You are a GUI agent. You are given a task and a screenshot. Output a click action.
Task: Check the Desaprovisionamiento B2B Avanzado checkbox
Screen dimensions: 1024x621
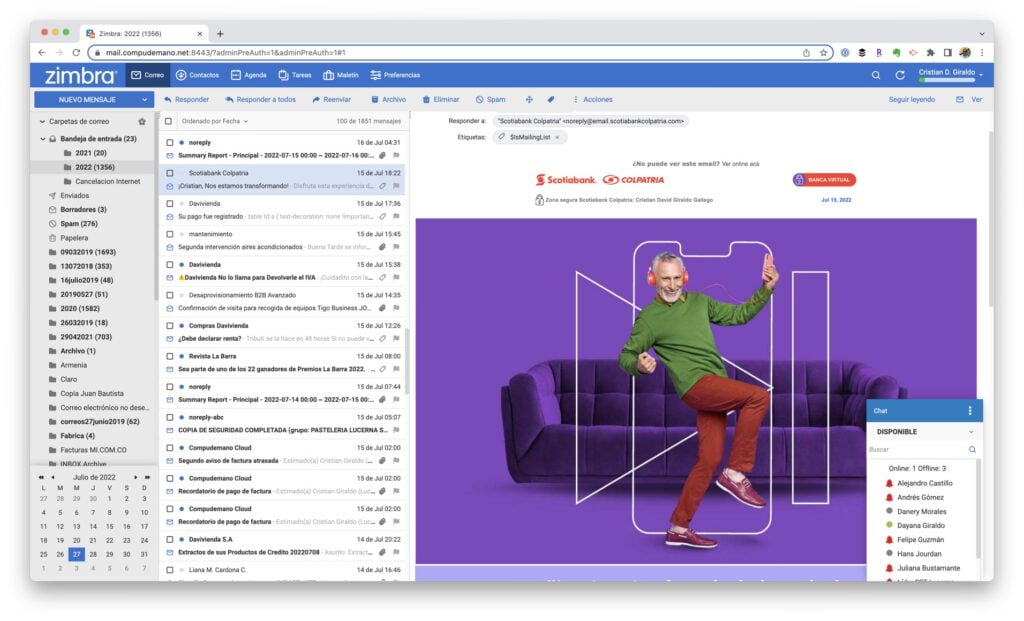(x=170, y=295)
